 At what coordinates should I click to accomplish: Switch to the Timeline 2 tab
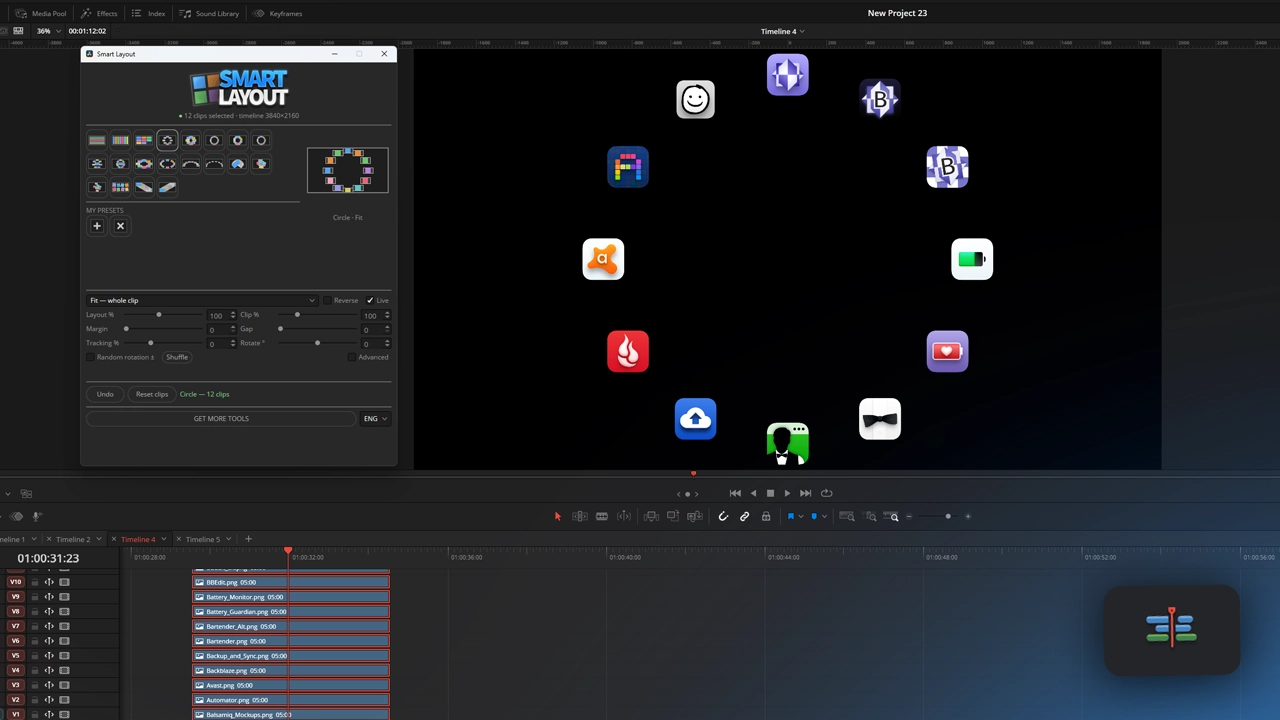(72, 540)
